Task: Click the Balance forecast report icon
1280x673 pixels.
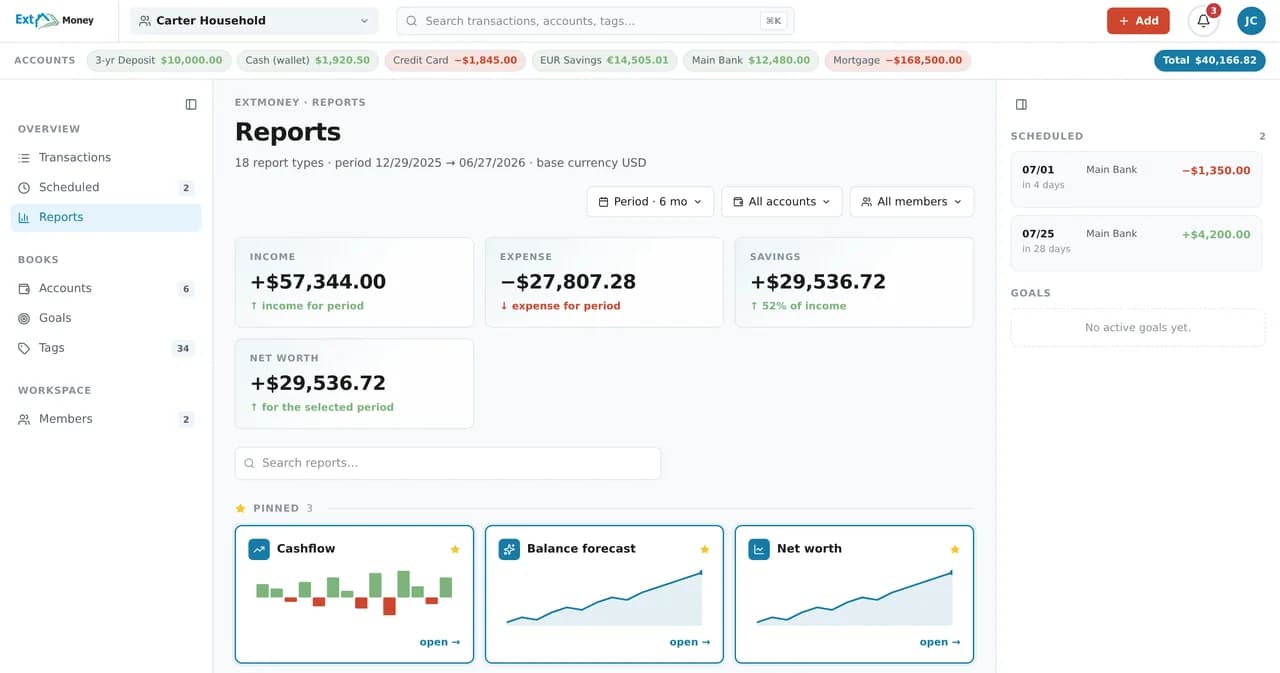Action: click(x=509, y=549)
